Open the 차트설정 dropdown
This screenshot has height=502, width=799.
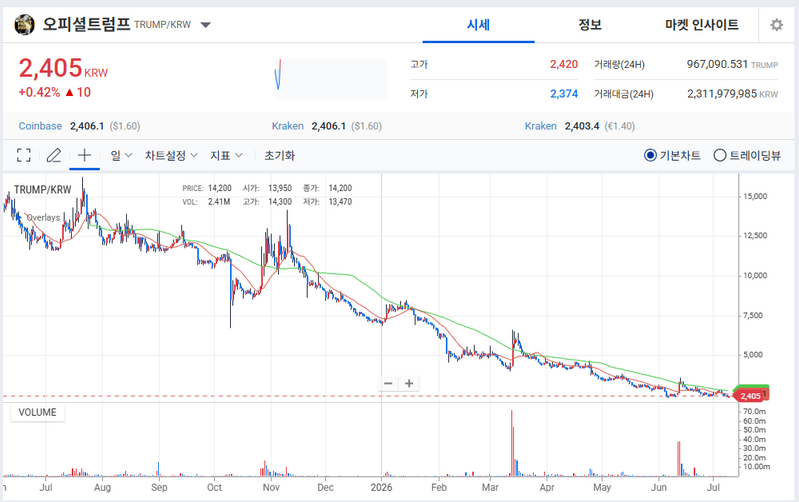click(171, 155)
